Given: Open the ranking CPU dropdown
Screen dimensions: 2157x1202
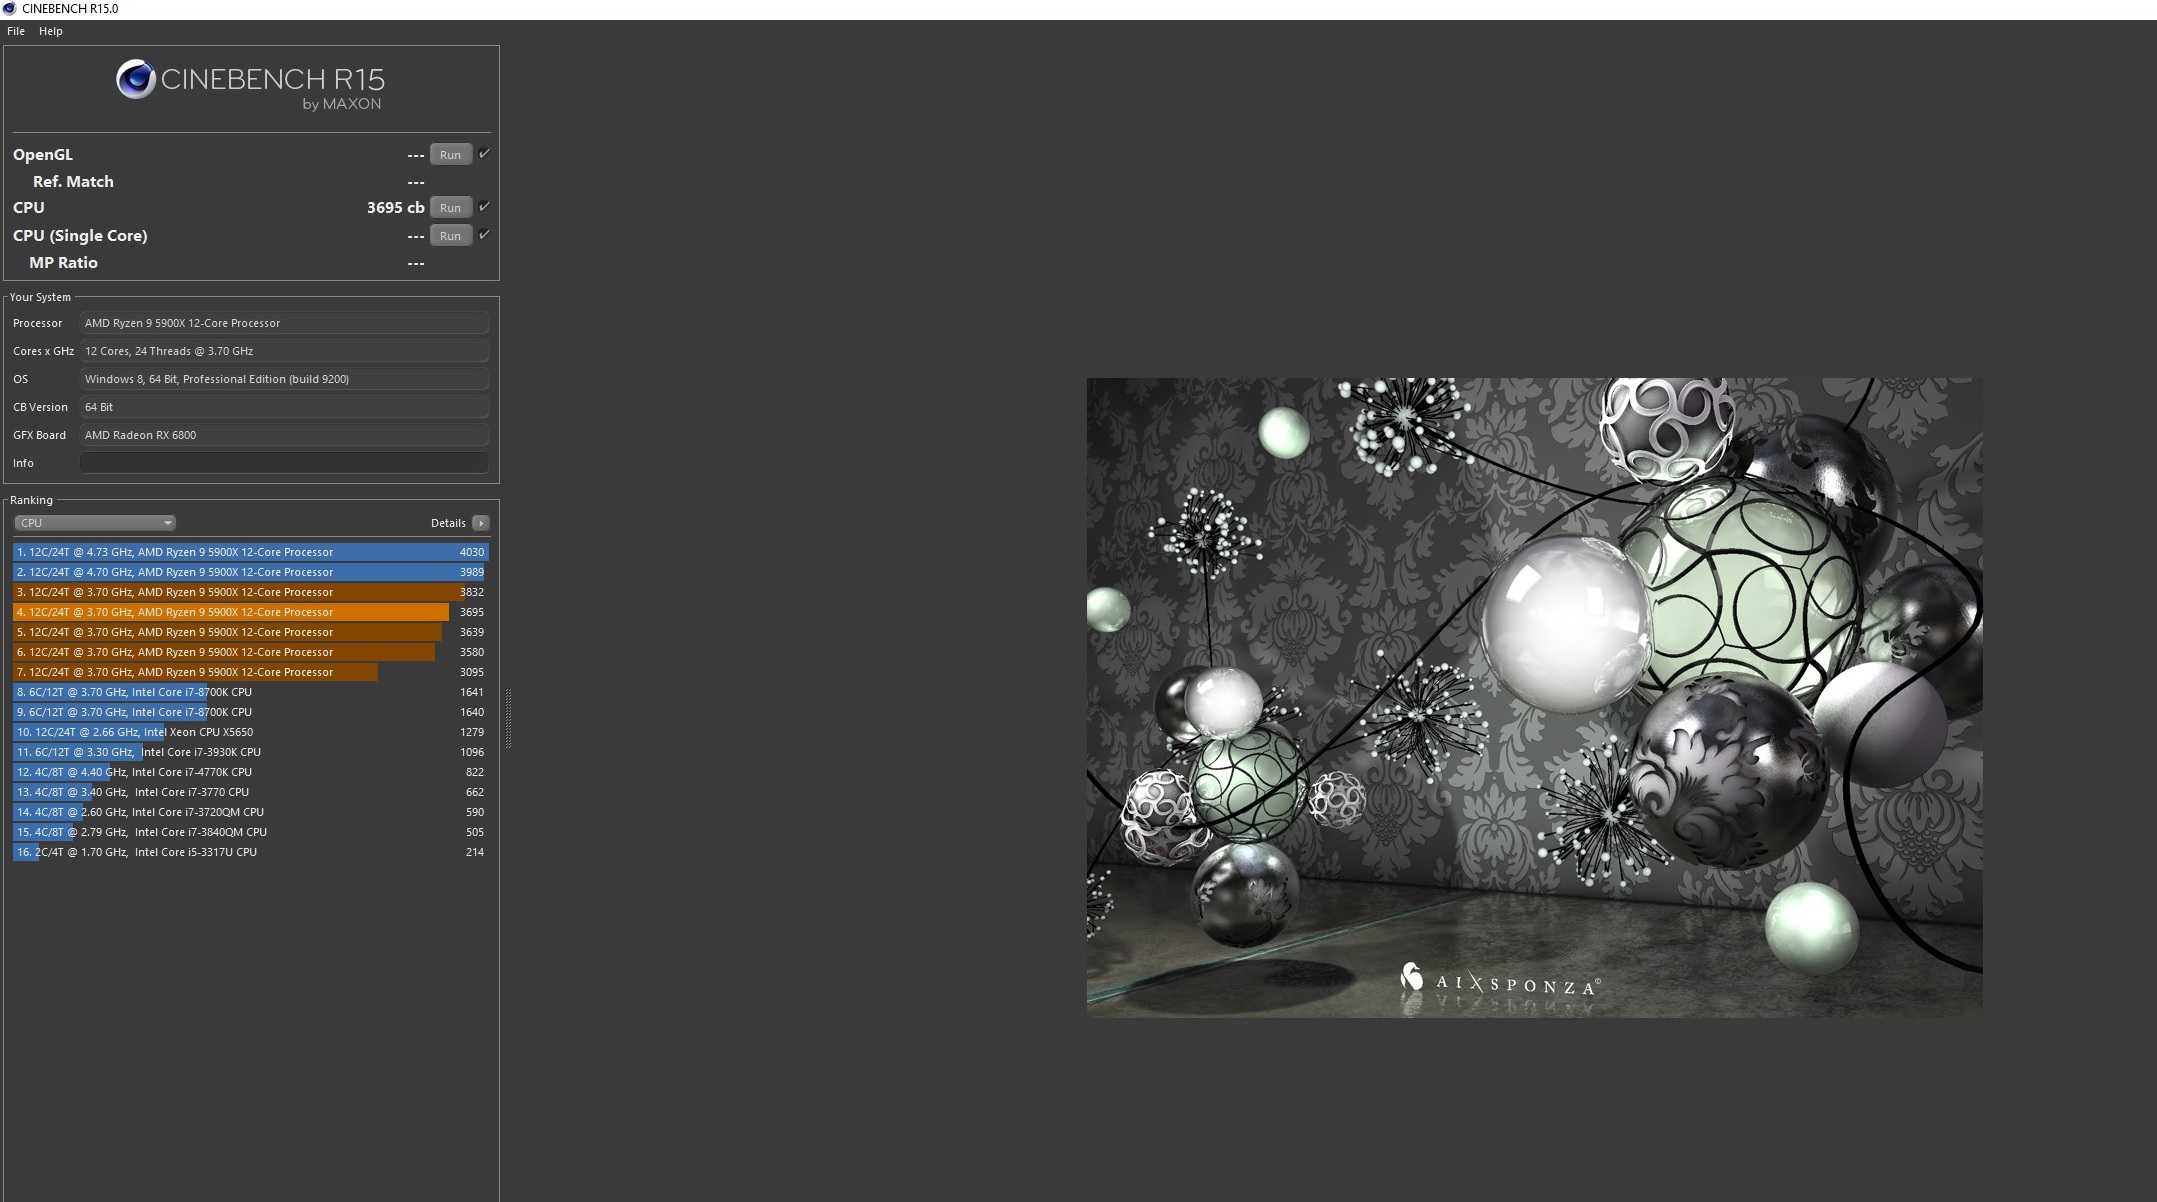Looking at the screenshot, I should [95, 523].
